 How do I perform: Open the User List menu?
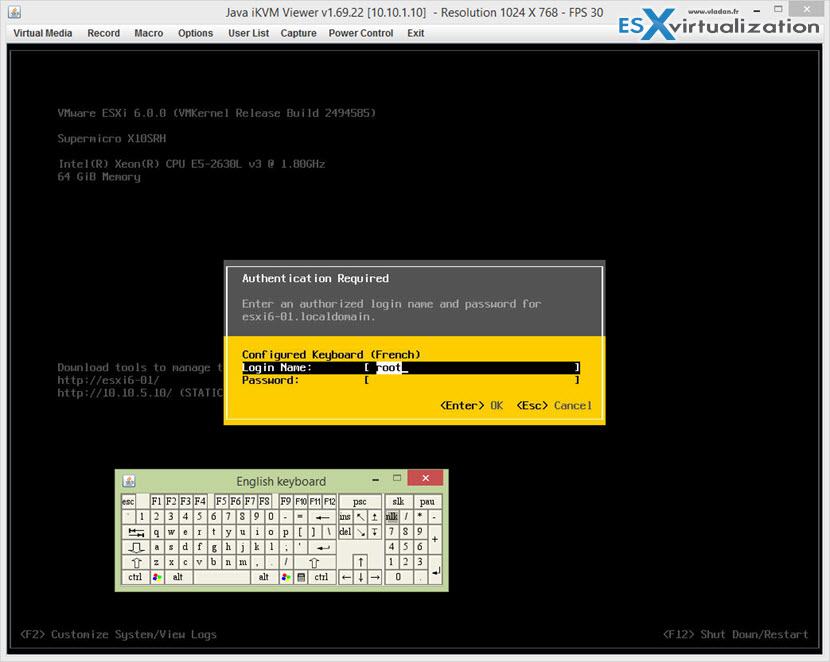tap(248, 33)
